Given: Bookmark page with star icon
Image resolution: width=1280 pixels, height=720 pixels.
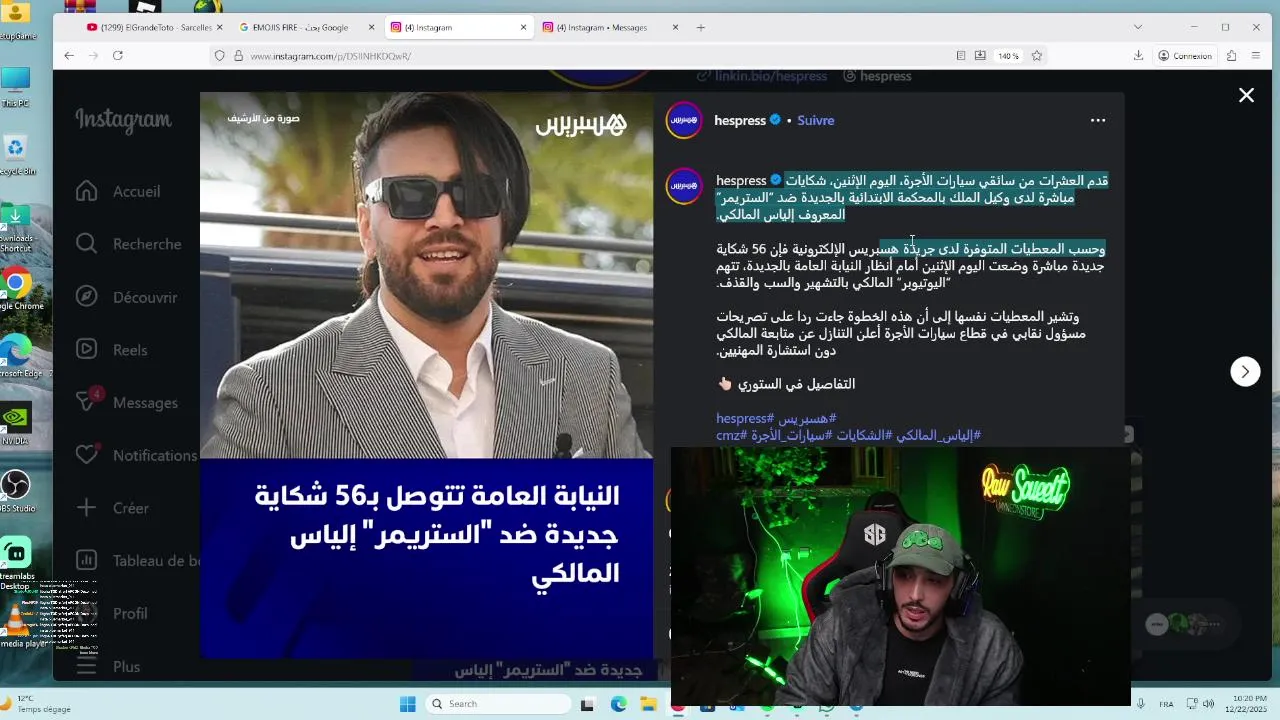Looking at the screenshot, I should 1037,56.
